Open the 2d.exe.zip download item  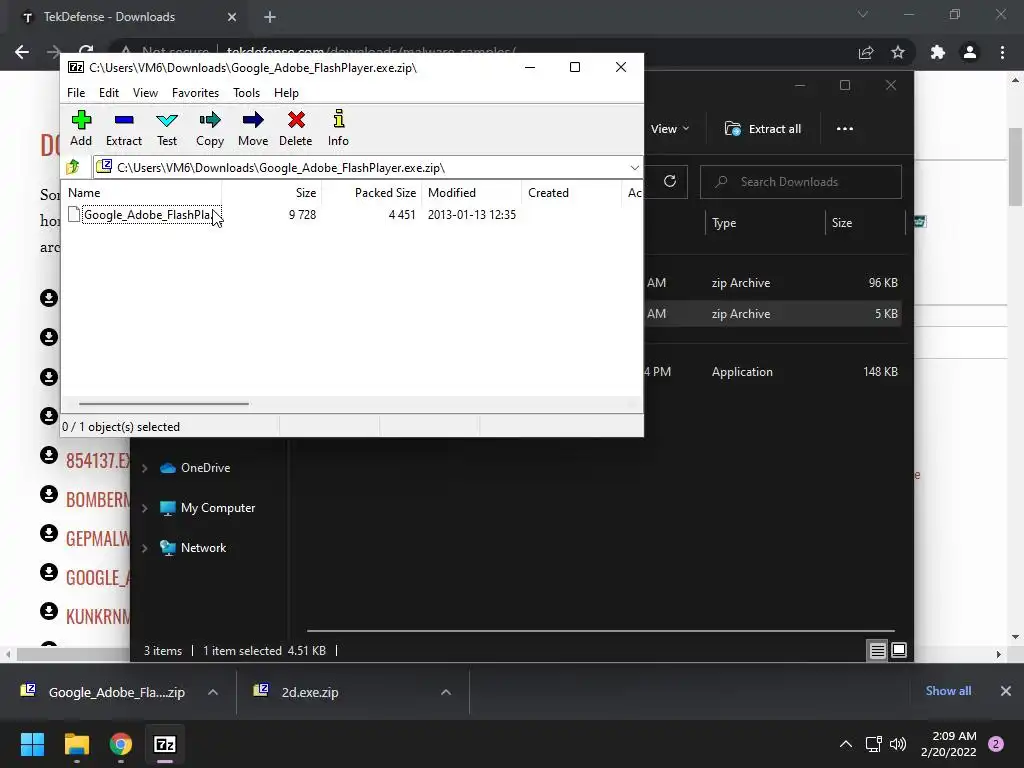297,692
